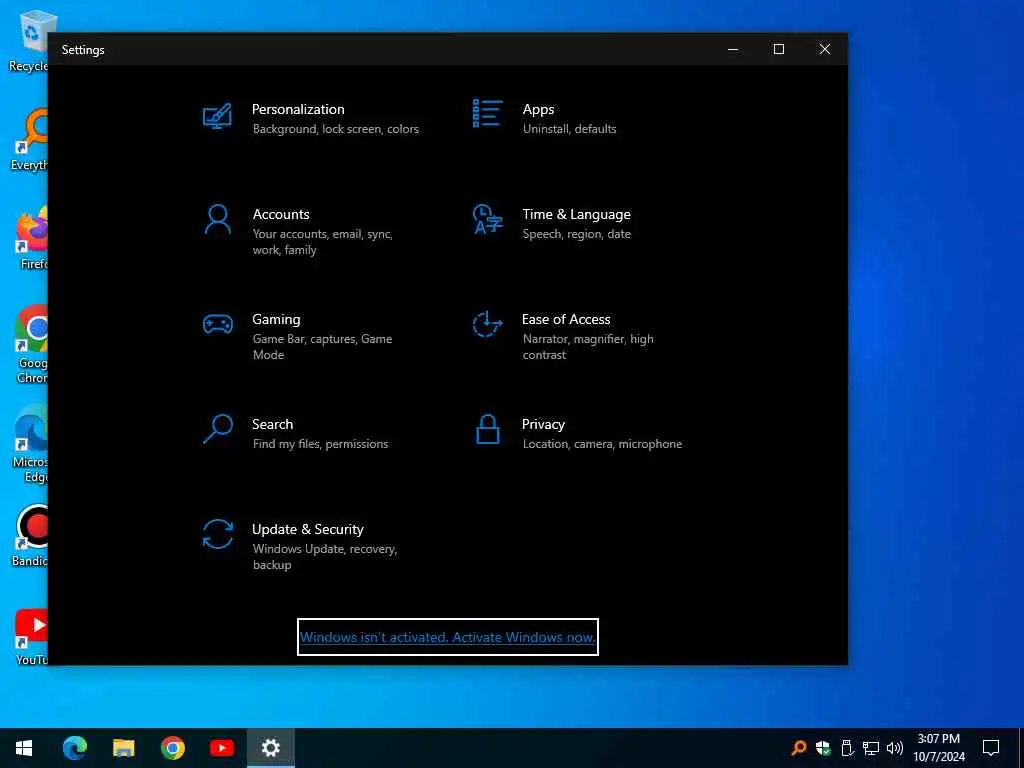Select the Accounts person icon

pyautogui.click(x=217, y=219)
